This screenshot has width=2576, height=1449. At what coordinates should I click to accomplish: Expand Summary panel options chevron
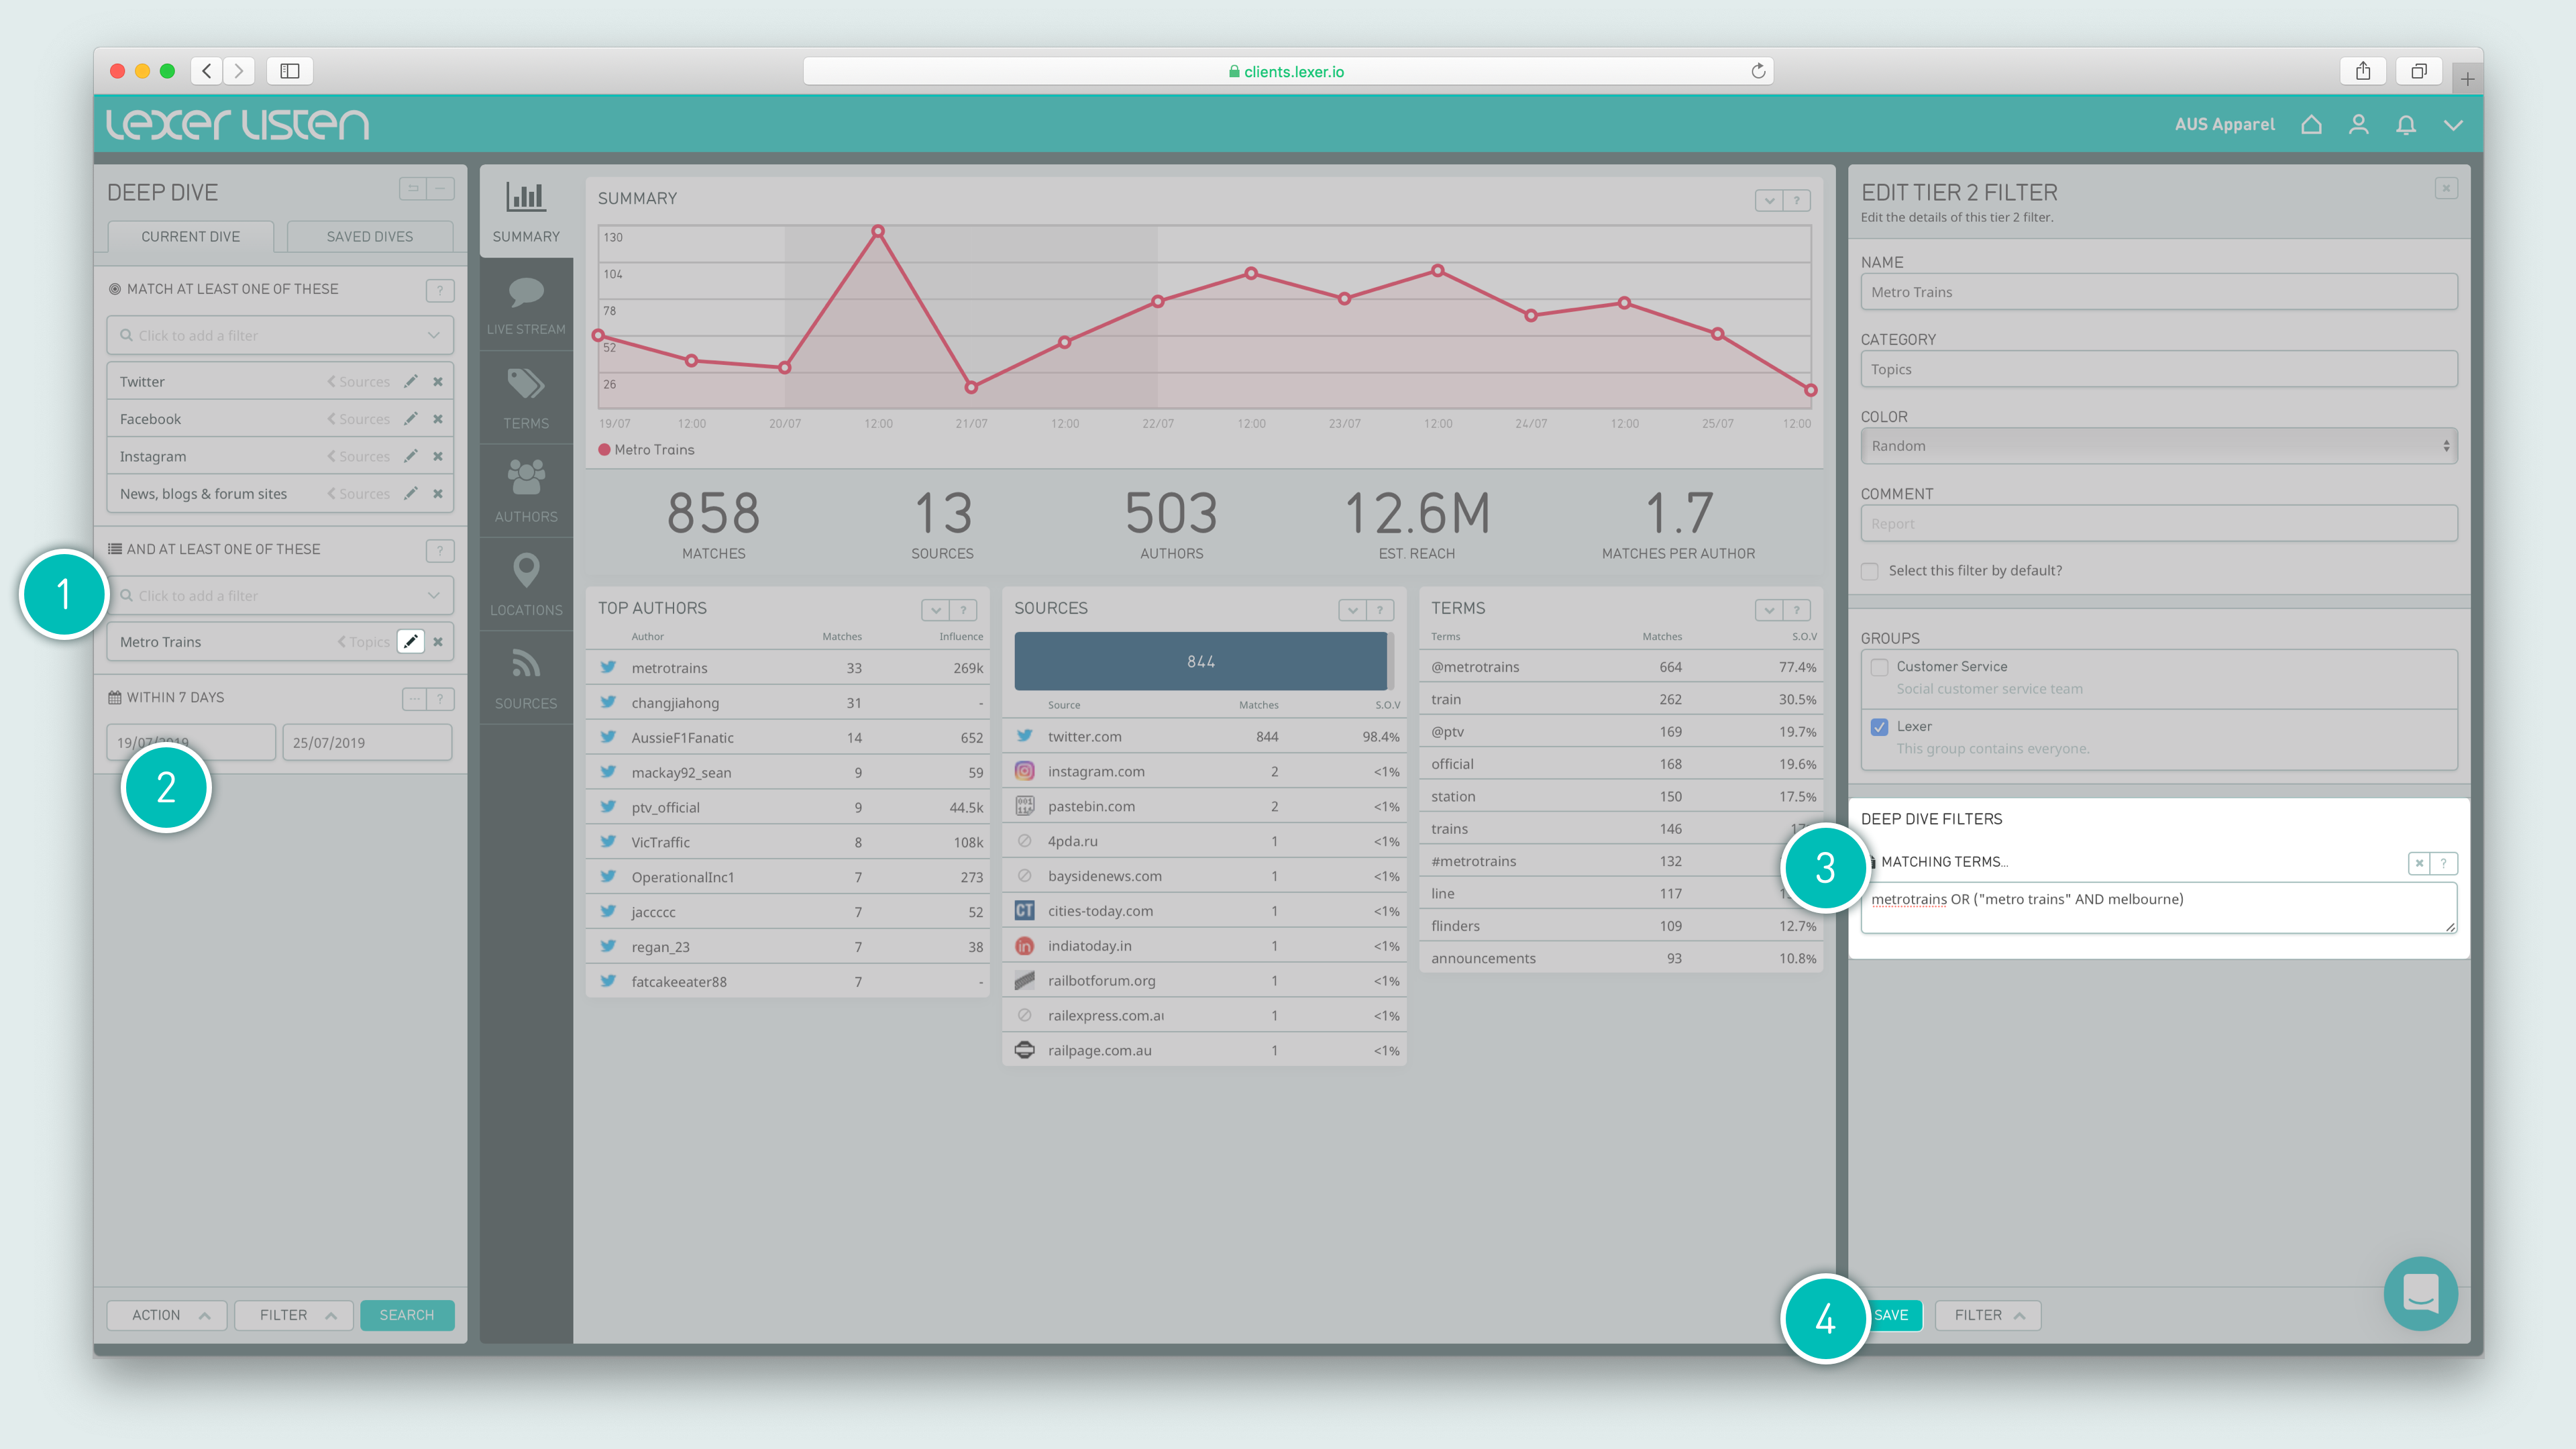pos(1770,201)
